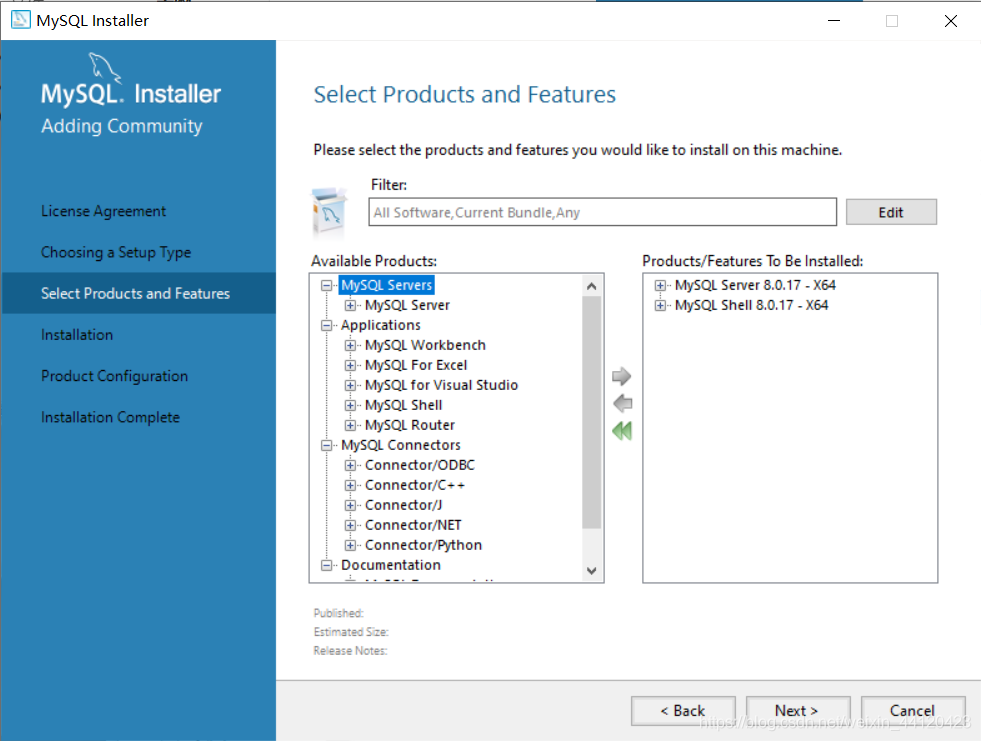Expand the MySQL Shell node in Available Products
This screenshot has width=981, height=741.
tap(350, 406)
